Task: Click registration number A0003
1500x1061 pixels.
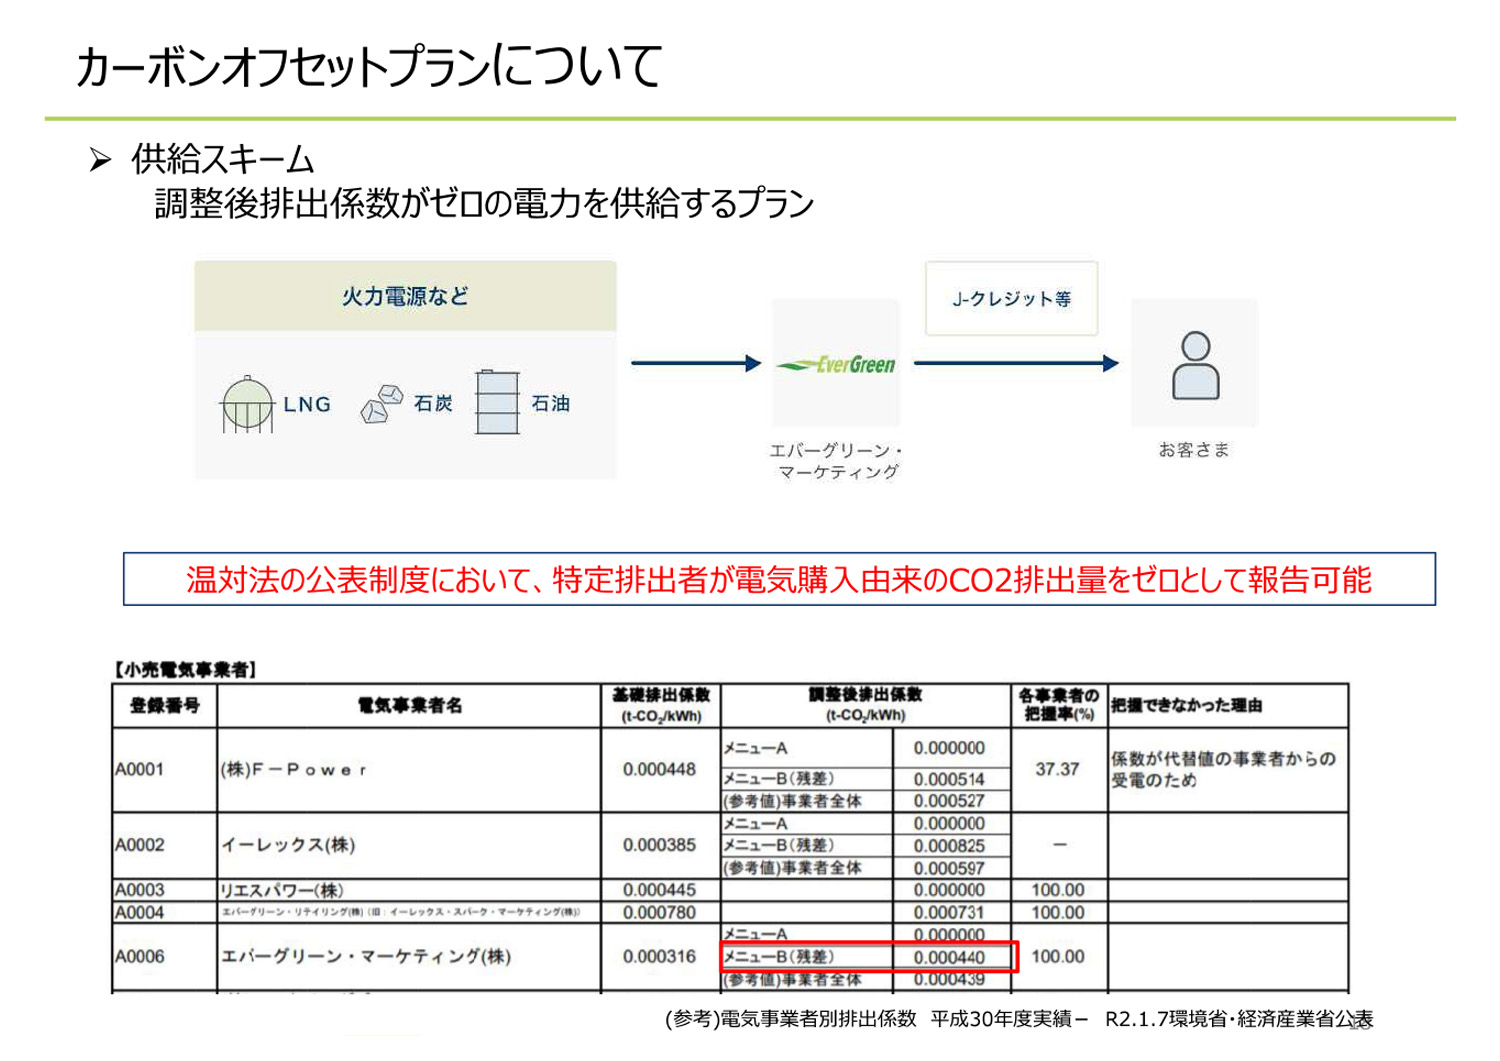Action: pos(139,890)
